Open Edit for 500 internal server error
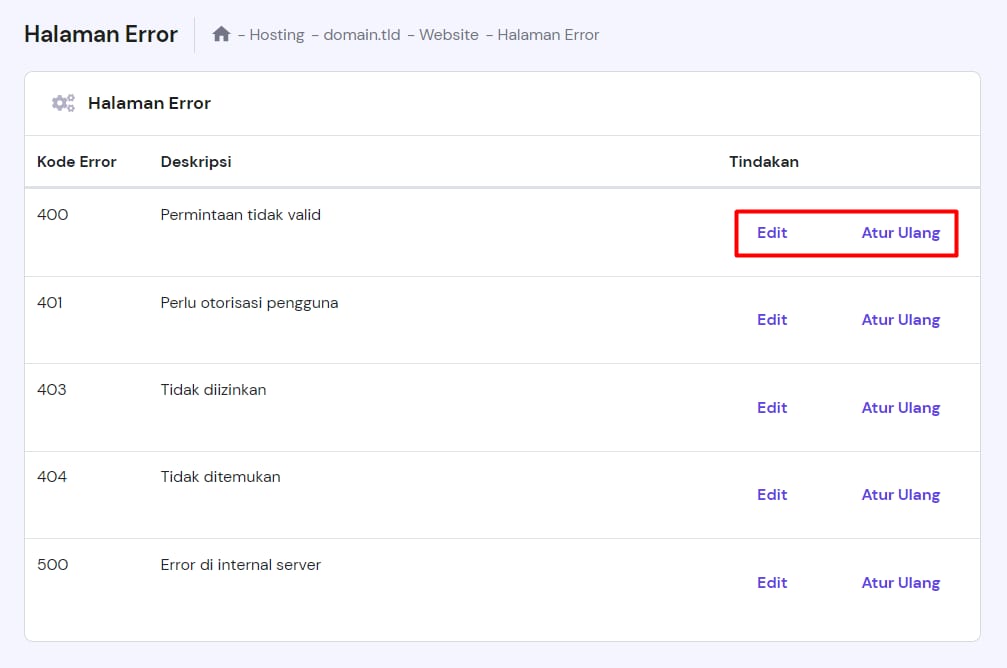This screenshot has height=668, width=1007. tap(771, 583)
